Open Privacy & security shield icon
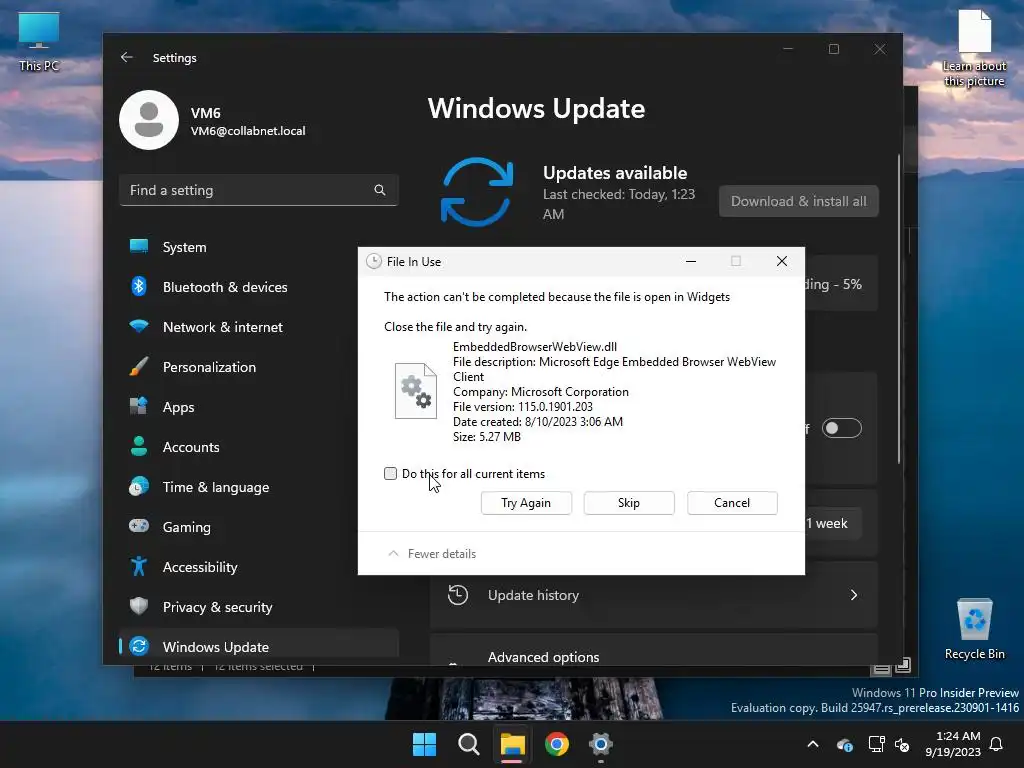The width and height of the screenshot is (1024, 768). (138, 606)
